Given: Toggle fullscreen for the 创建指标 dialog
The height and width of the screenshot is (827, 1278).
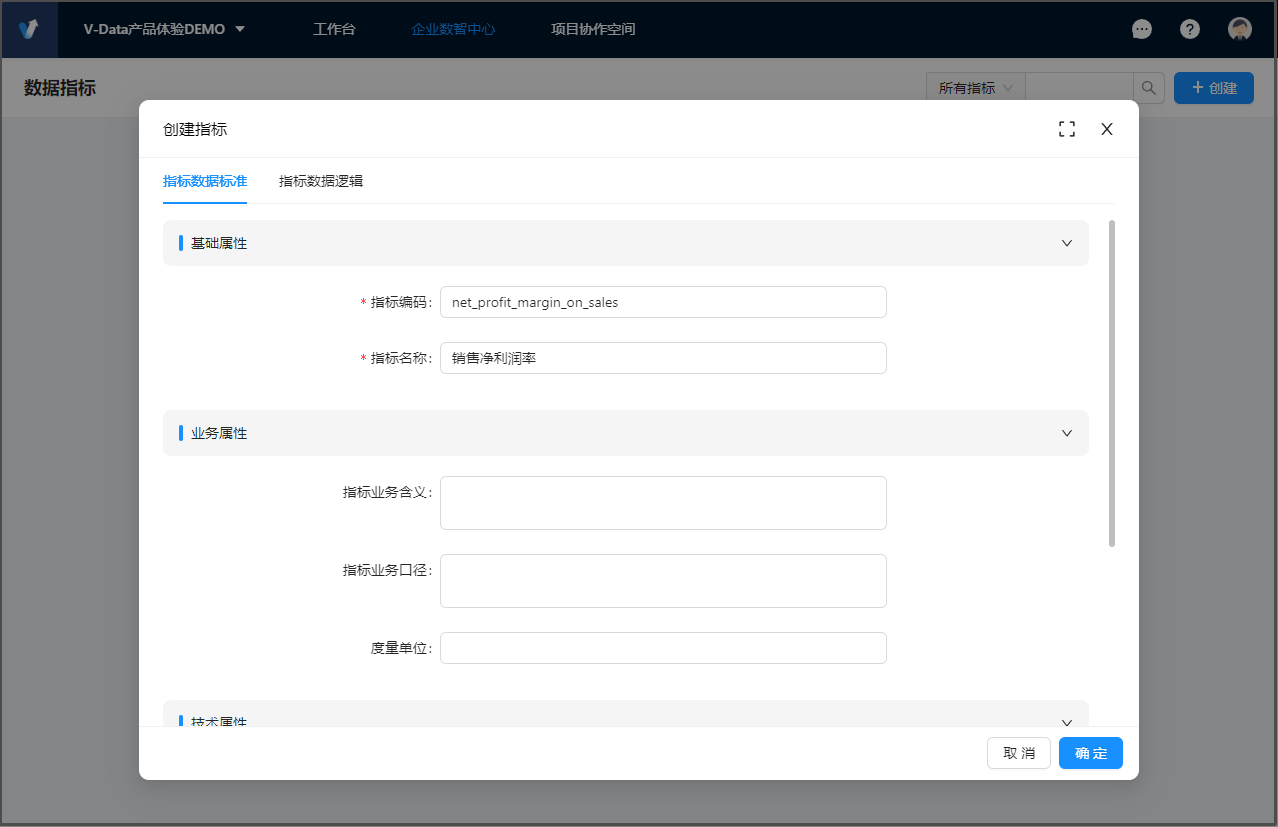Looking at the screenshot, I should pos(1067,129).
